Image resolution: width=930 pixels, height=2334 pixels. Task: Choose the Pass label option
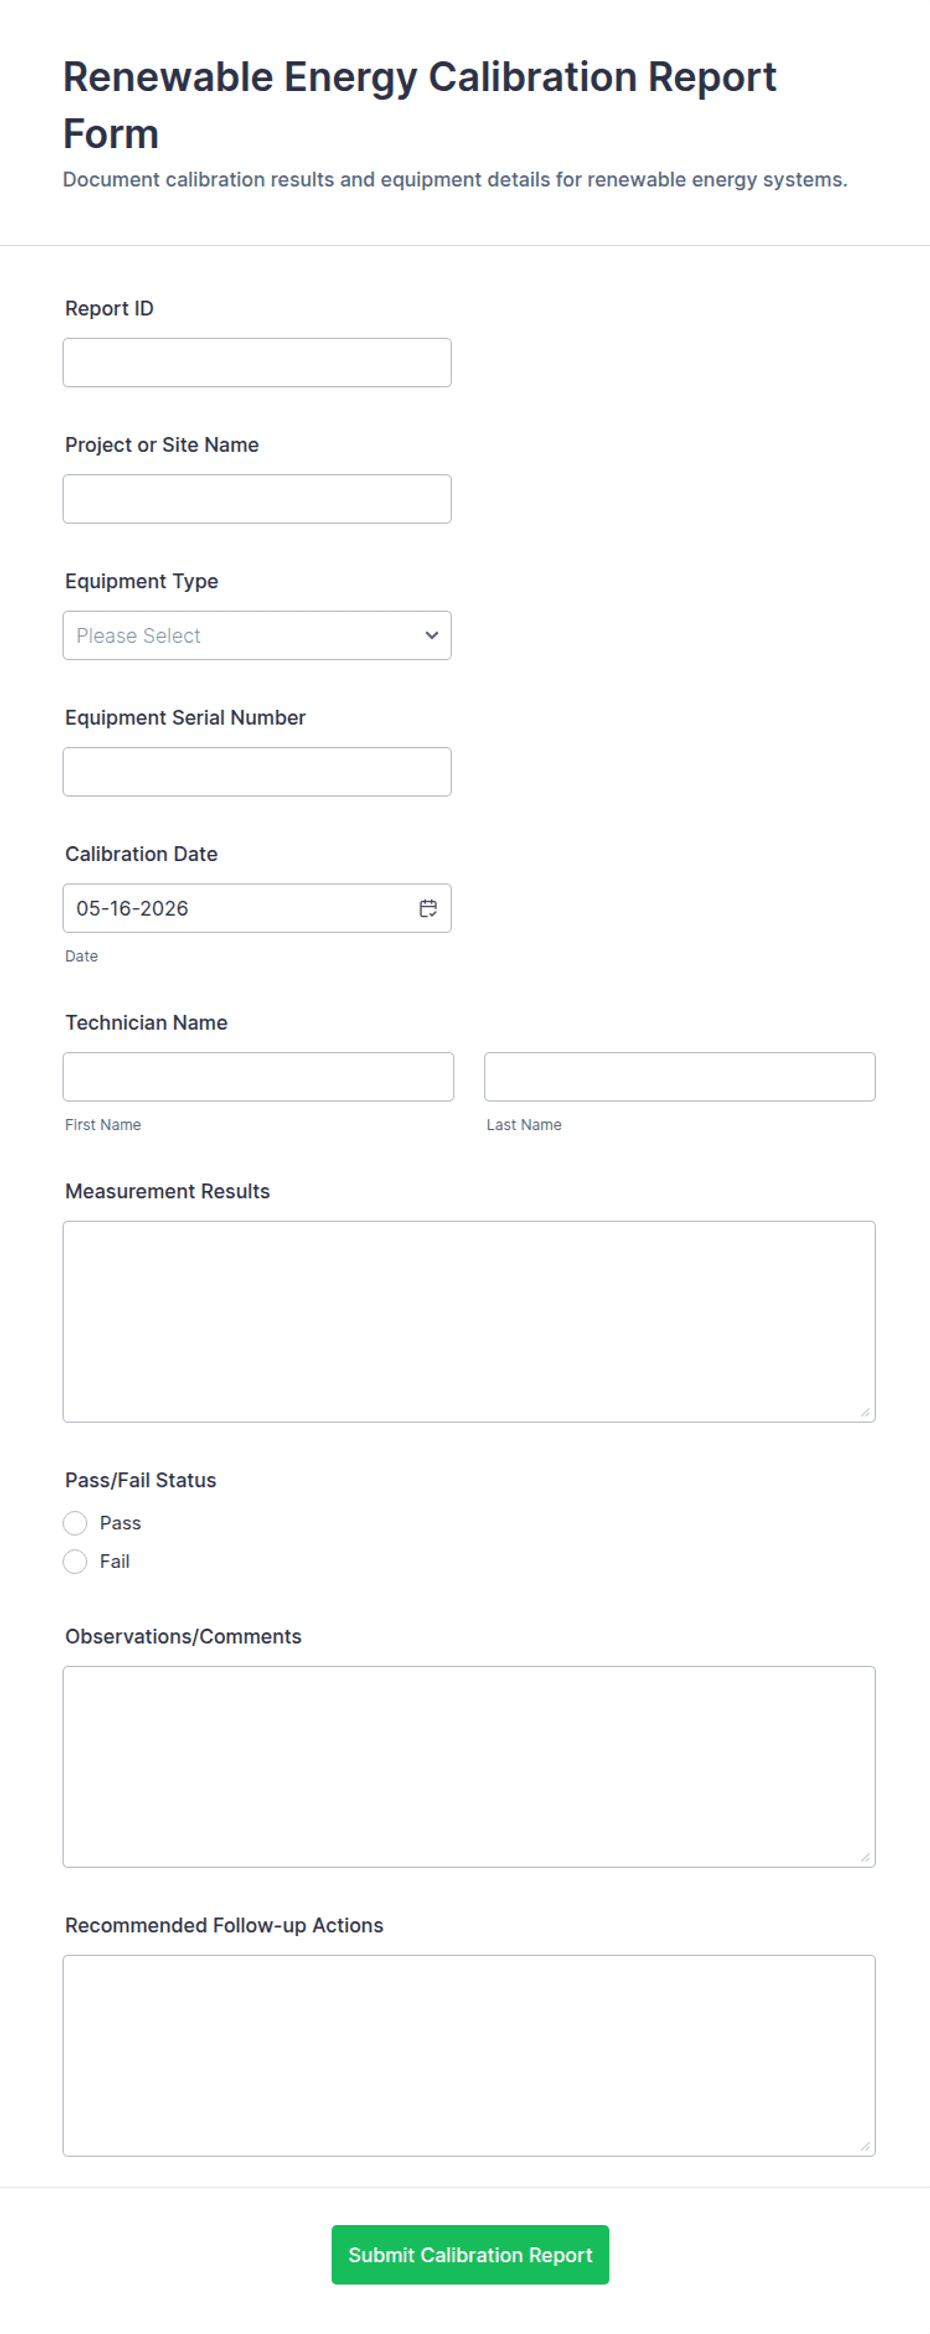pyautogui.click(x=120, y=1523)
